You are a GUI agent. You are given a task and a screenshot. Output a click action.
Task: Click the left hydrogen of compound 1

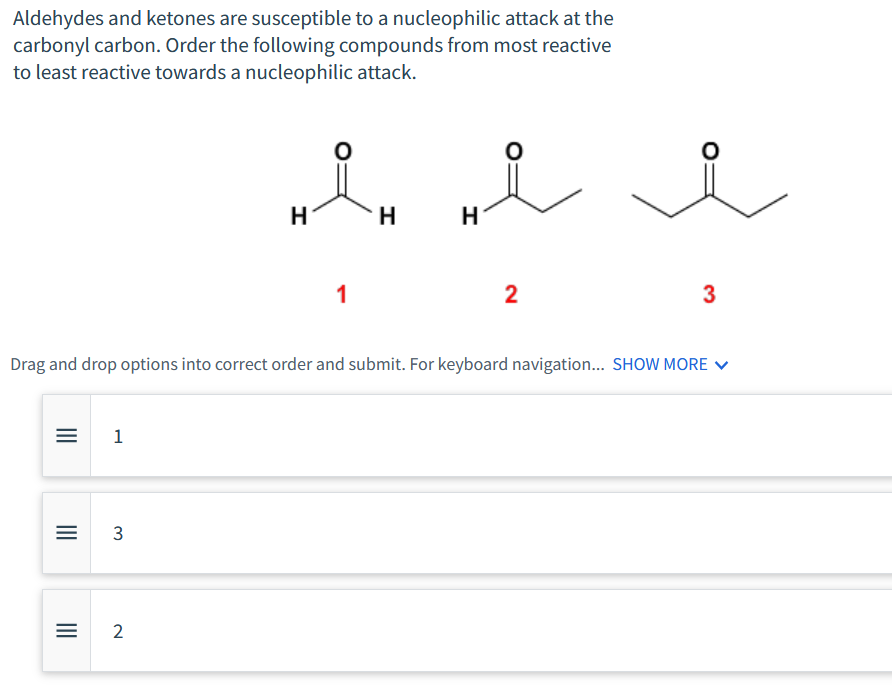295,215
